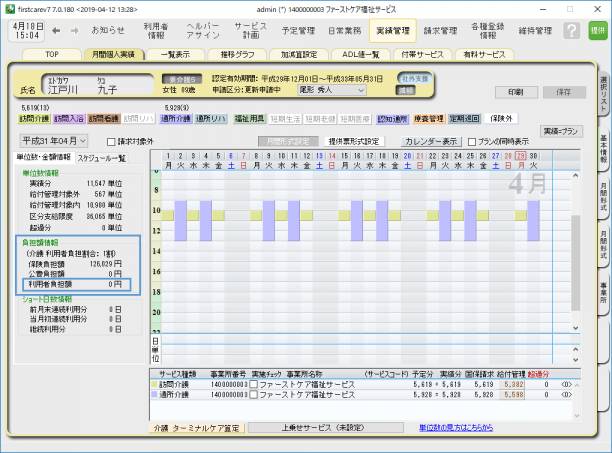This screenshot has height=453, width=612.
Task: Click the calendar grid vertical scrollbar
Action: click(575, 250)
